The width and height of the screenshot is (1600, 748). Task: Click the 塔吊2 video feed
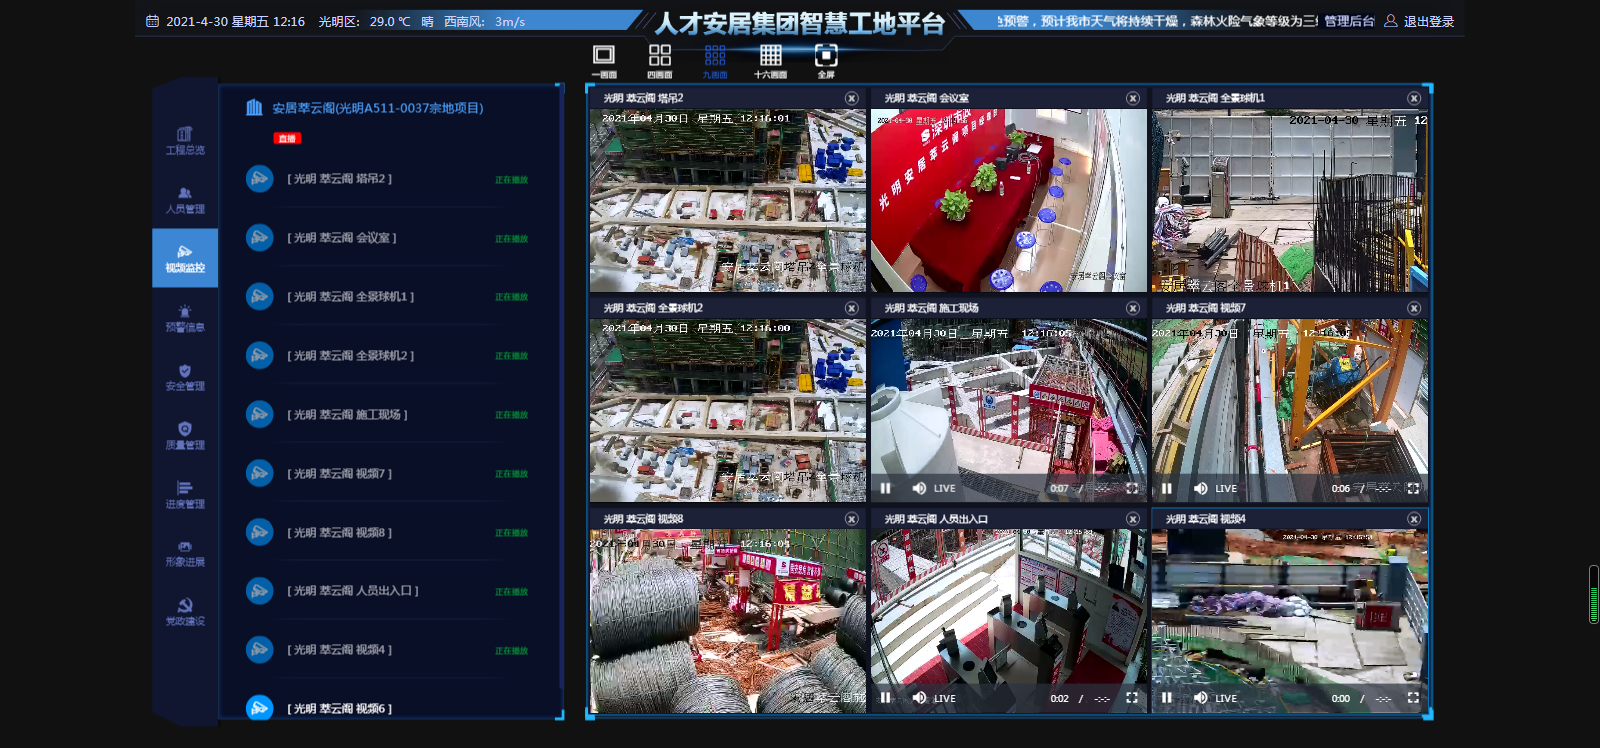point(728,200)
